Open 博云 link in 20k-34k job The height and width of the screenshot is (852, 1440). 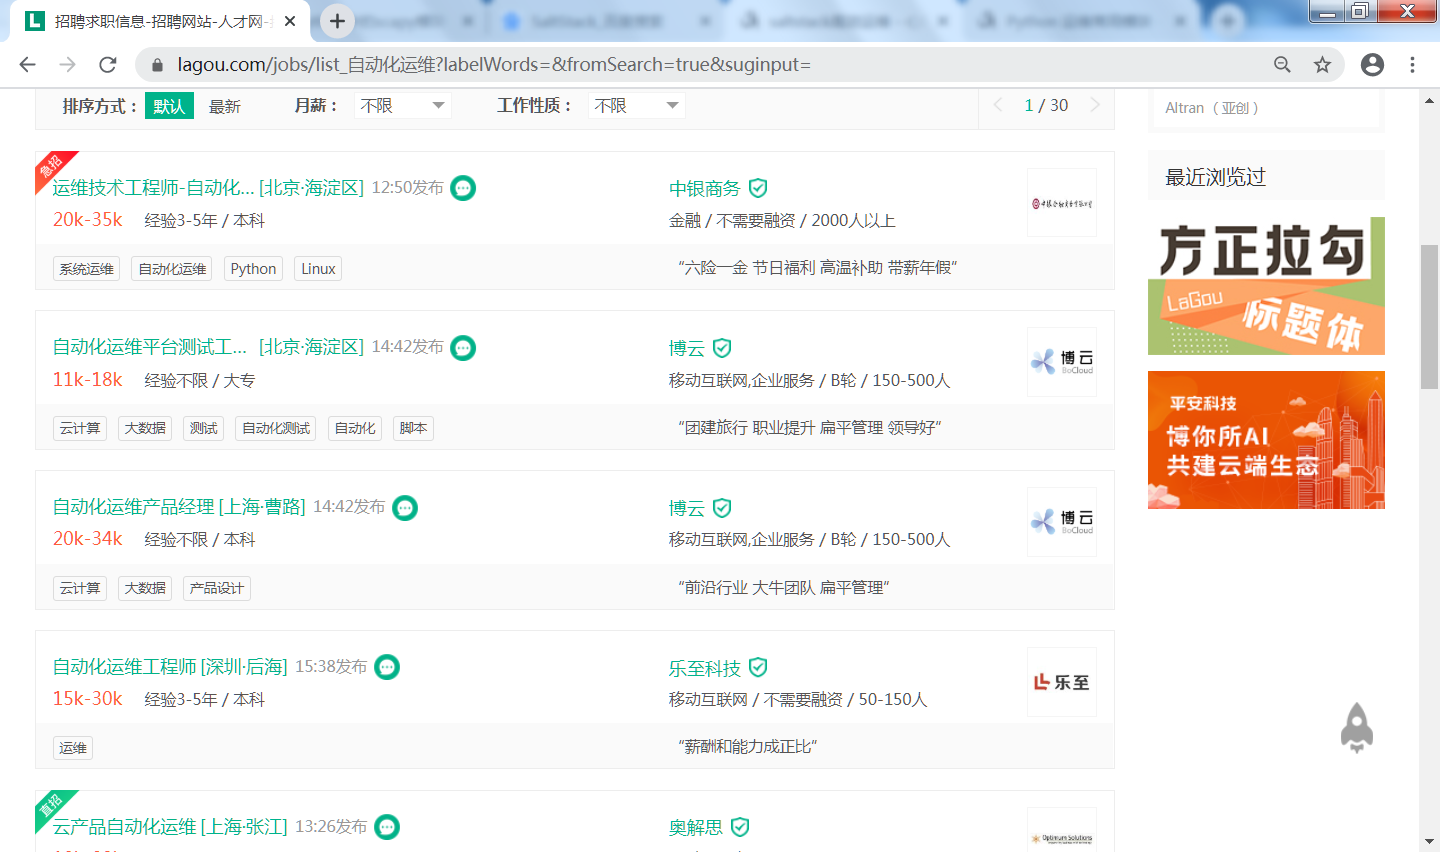[x=687, y=508]
